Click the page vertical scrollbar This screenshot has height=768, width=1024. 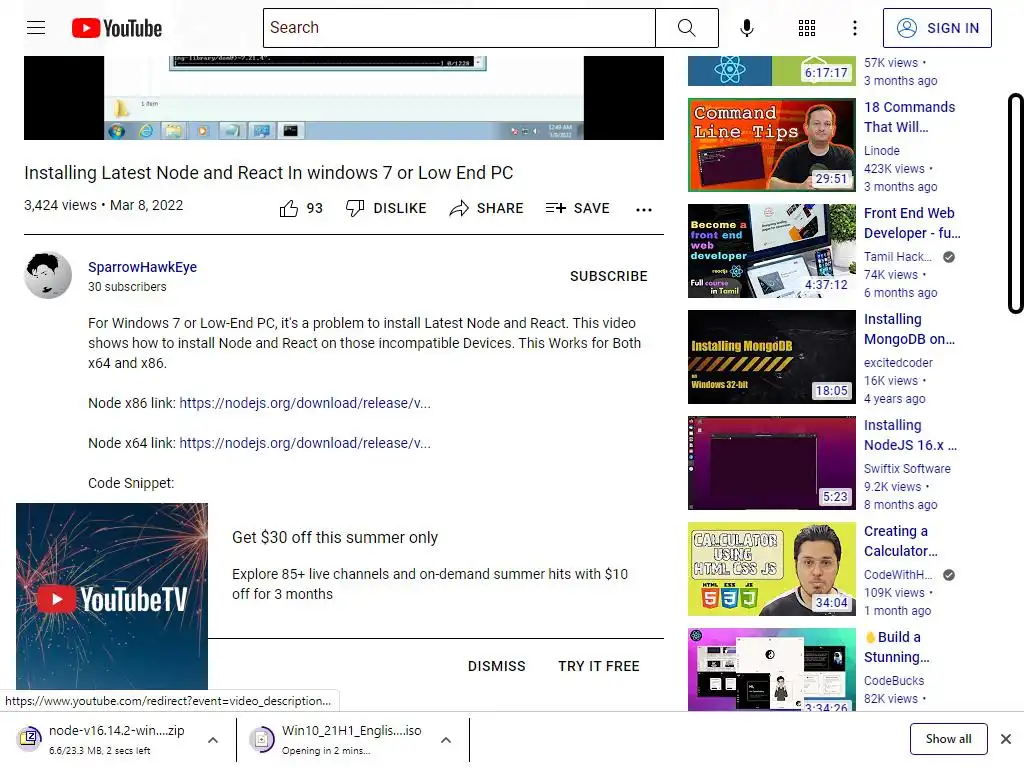(x=1015, y=203)
